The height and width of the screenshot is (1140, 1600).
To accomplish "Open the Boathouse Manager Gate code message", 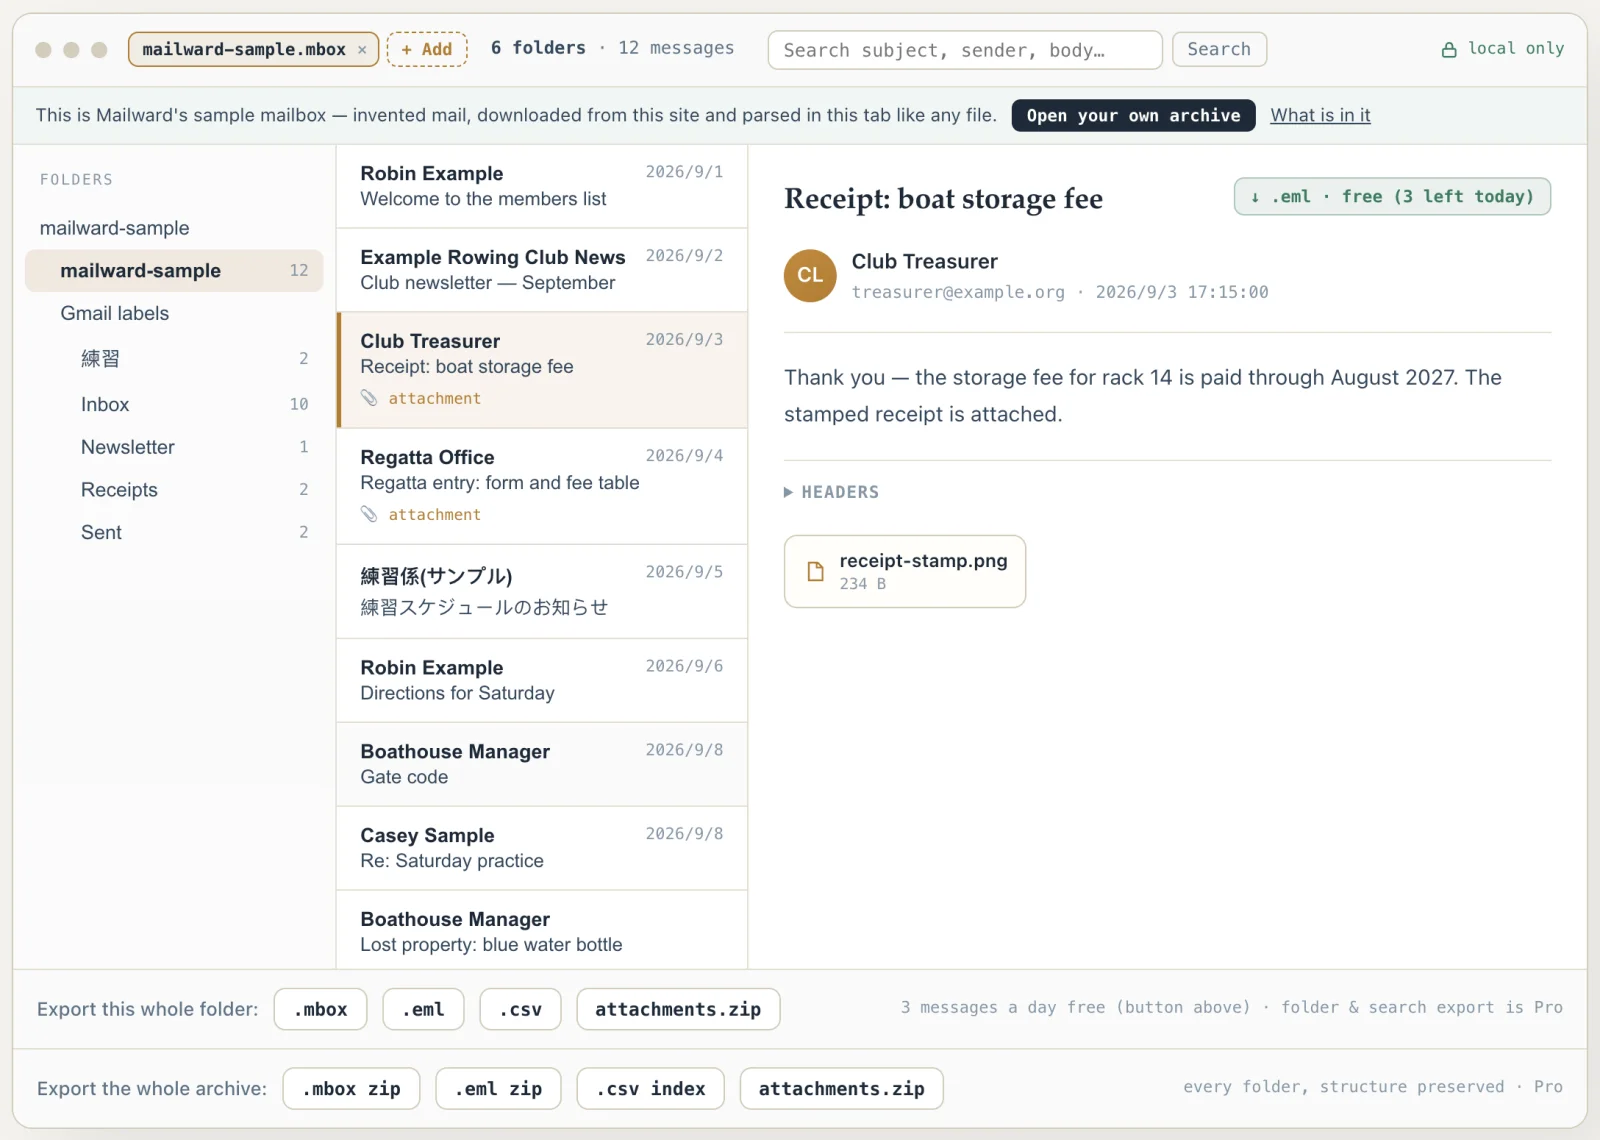I will 542,764.
